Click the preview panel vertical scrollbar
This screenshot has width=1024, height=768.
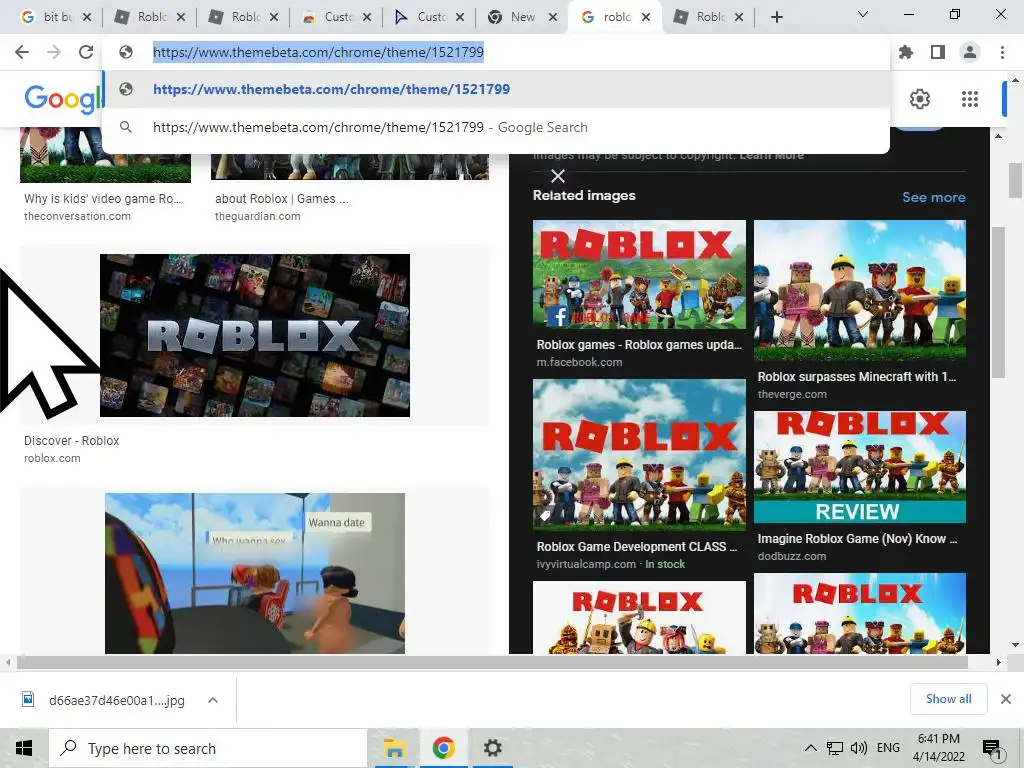pos(998,302)
